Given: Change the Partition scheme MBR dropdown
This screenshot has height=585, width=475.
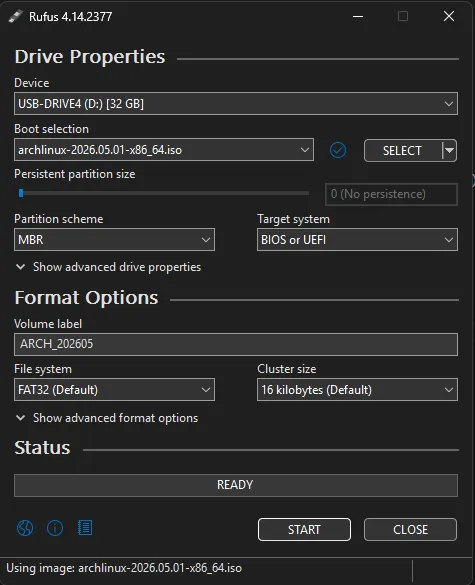Looking at the screenshot, I should tap(114, 240).
